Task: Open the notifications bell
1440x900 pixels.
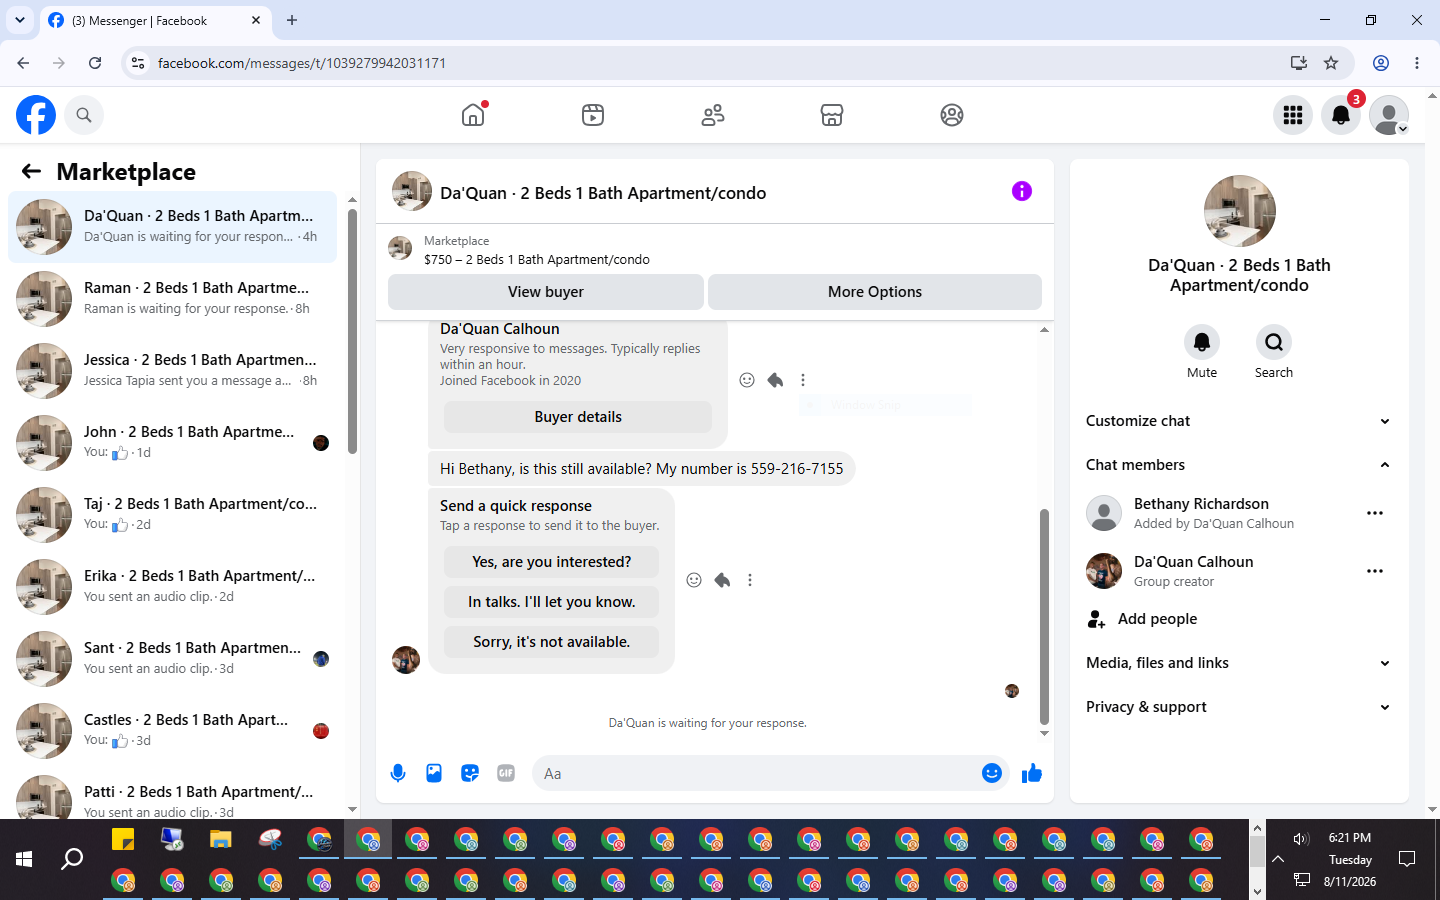Action: [1341, 115]
